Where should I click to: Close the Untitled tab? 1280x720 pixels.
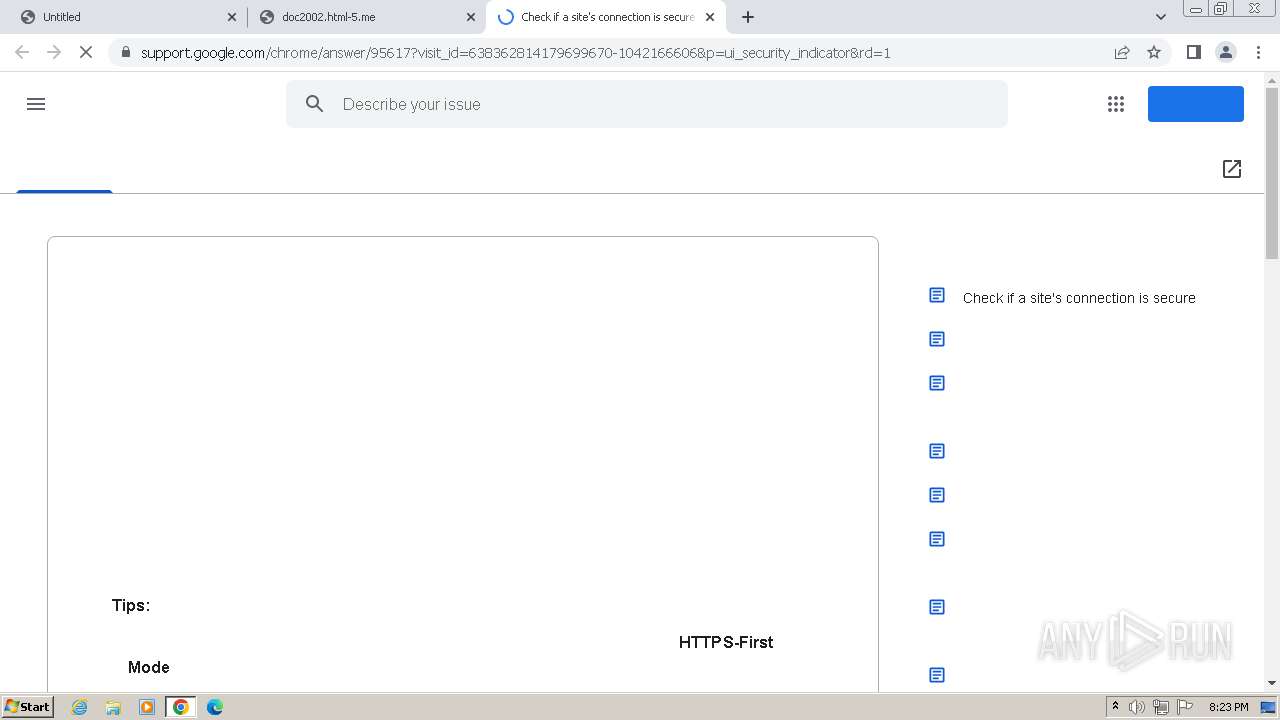(232, 17)
